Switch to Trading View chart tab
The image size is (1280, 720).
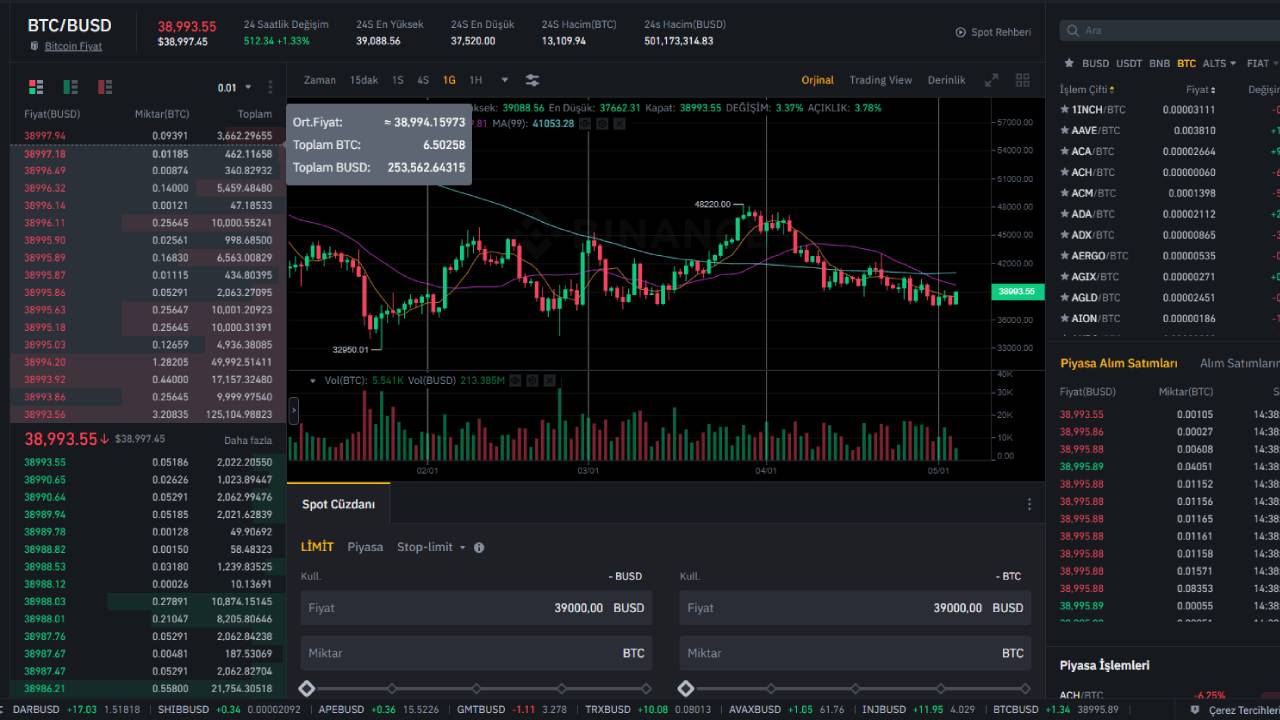click(x=881, y=80)
